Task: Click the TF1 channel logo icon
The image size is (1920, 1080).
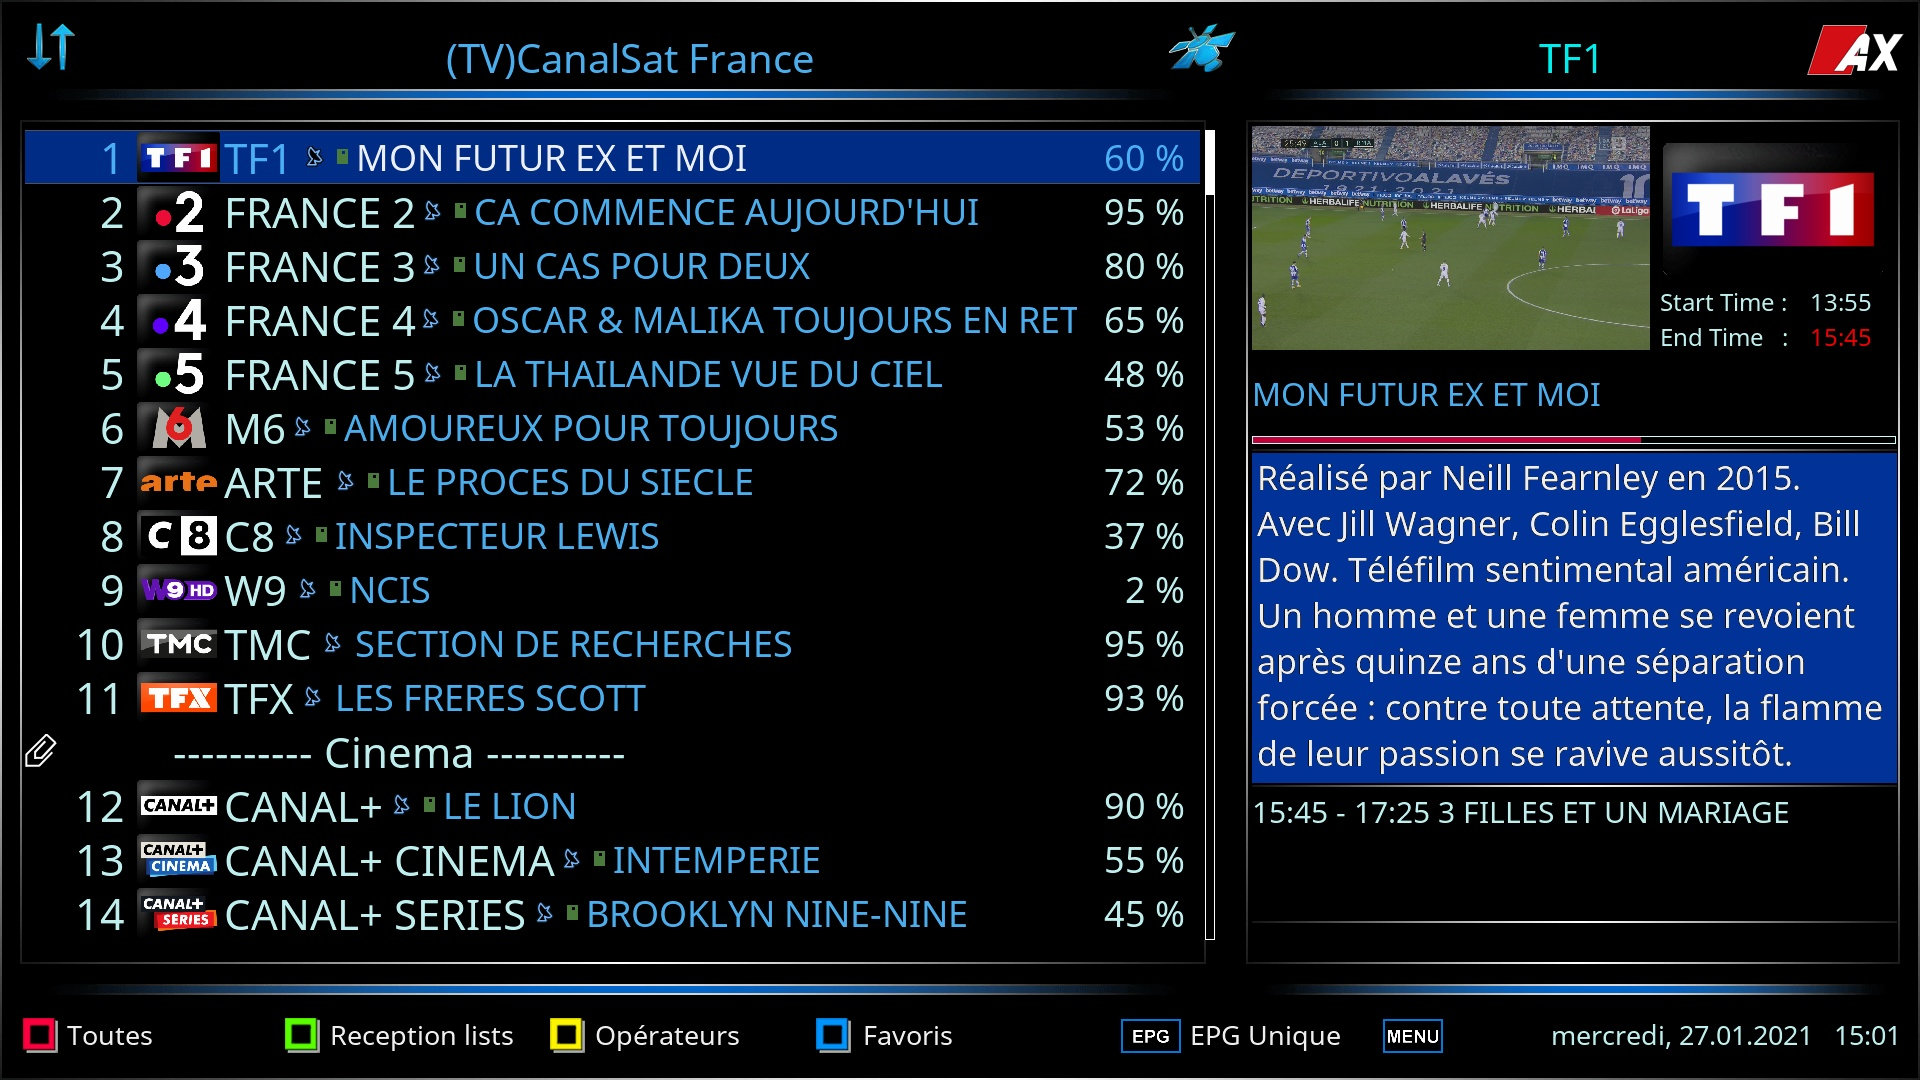Action: tap(178, 157)
